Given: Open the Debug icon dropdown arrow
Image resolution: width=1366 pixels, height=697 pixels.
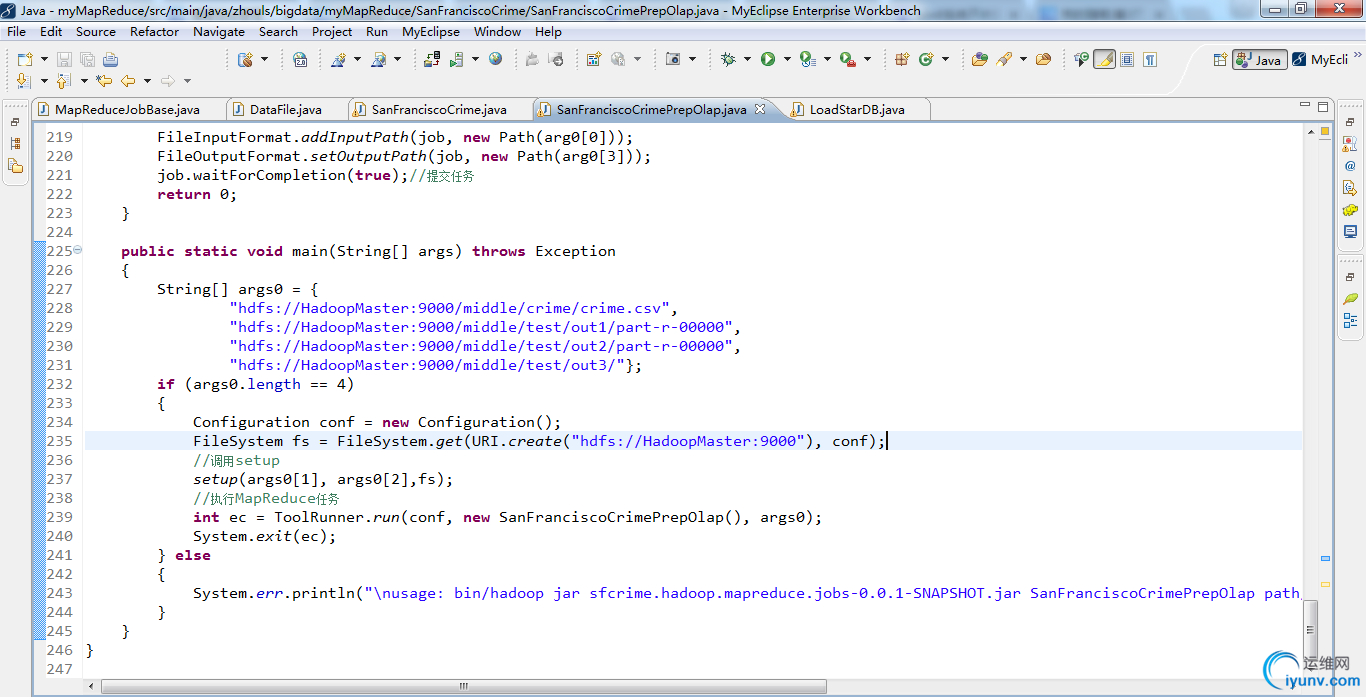Looking at the screenshot, I should (x=747, y=59).
